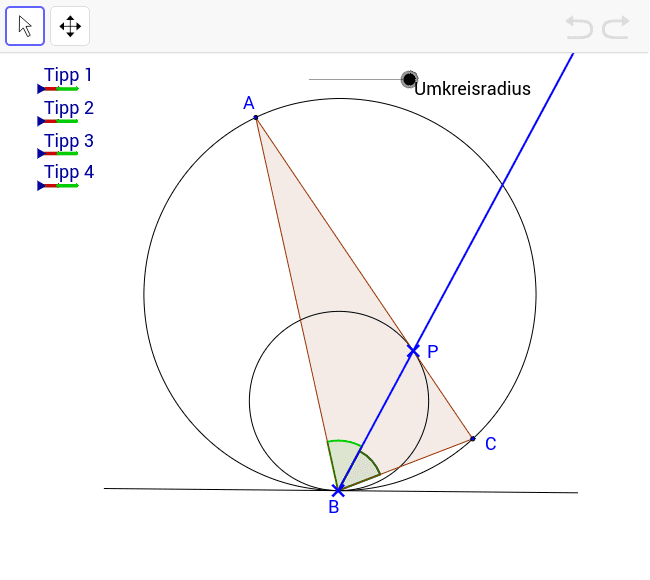
Task: Toggle the Tipp 3 slider
Action: [x=58, y=153]
